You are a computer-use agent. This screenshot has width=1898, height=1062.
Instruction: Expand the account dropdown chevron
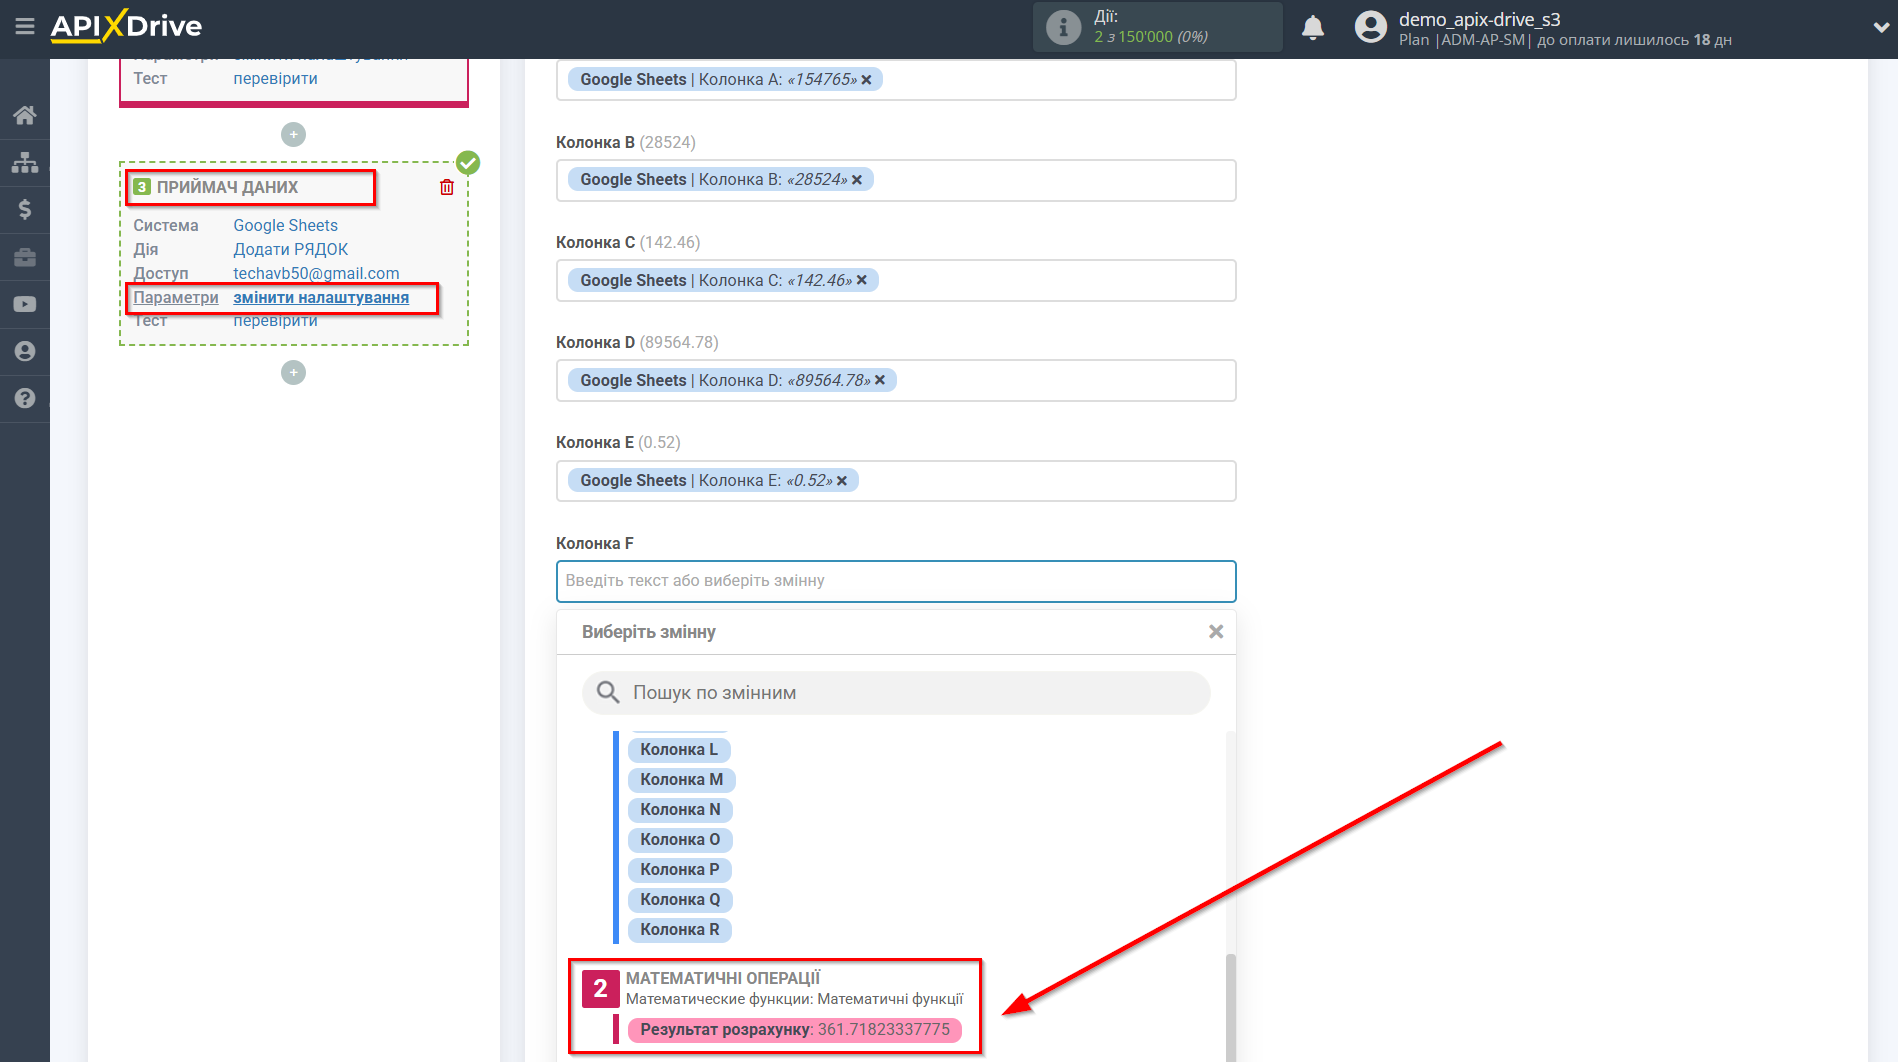[1880, 27]
